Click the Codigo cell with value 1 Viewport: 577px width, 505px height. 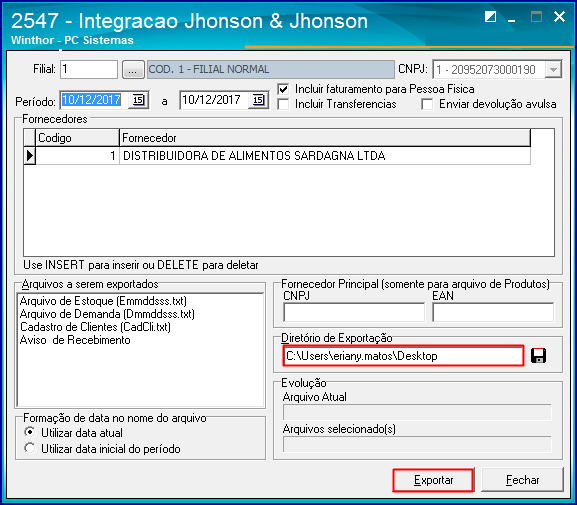click(77, 156)
